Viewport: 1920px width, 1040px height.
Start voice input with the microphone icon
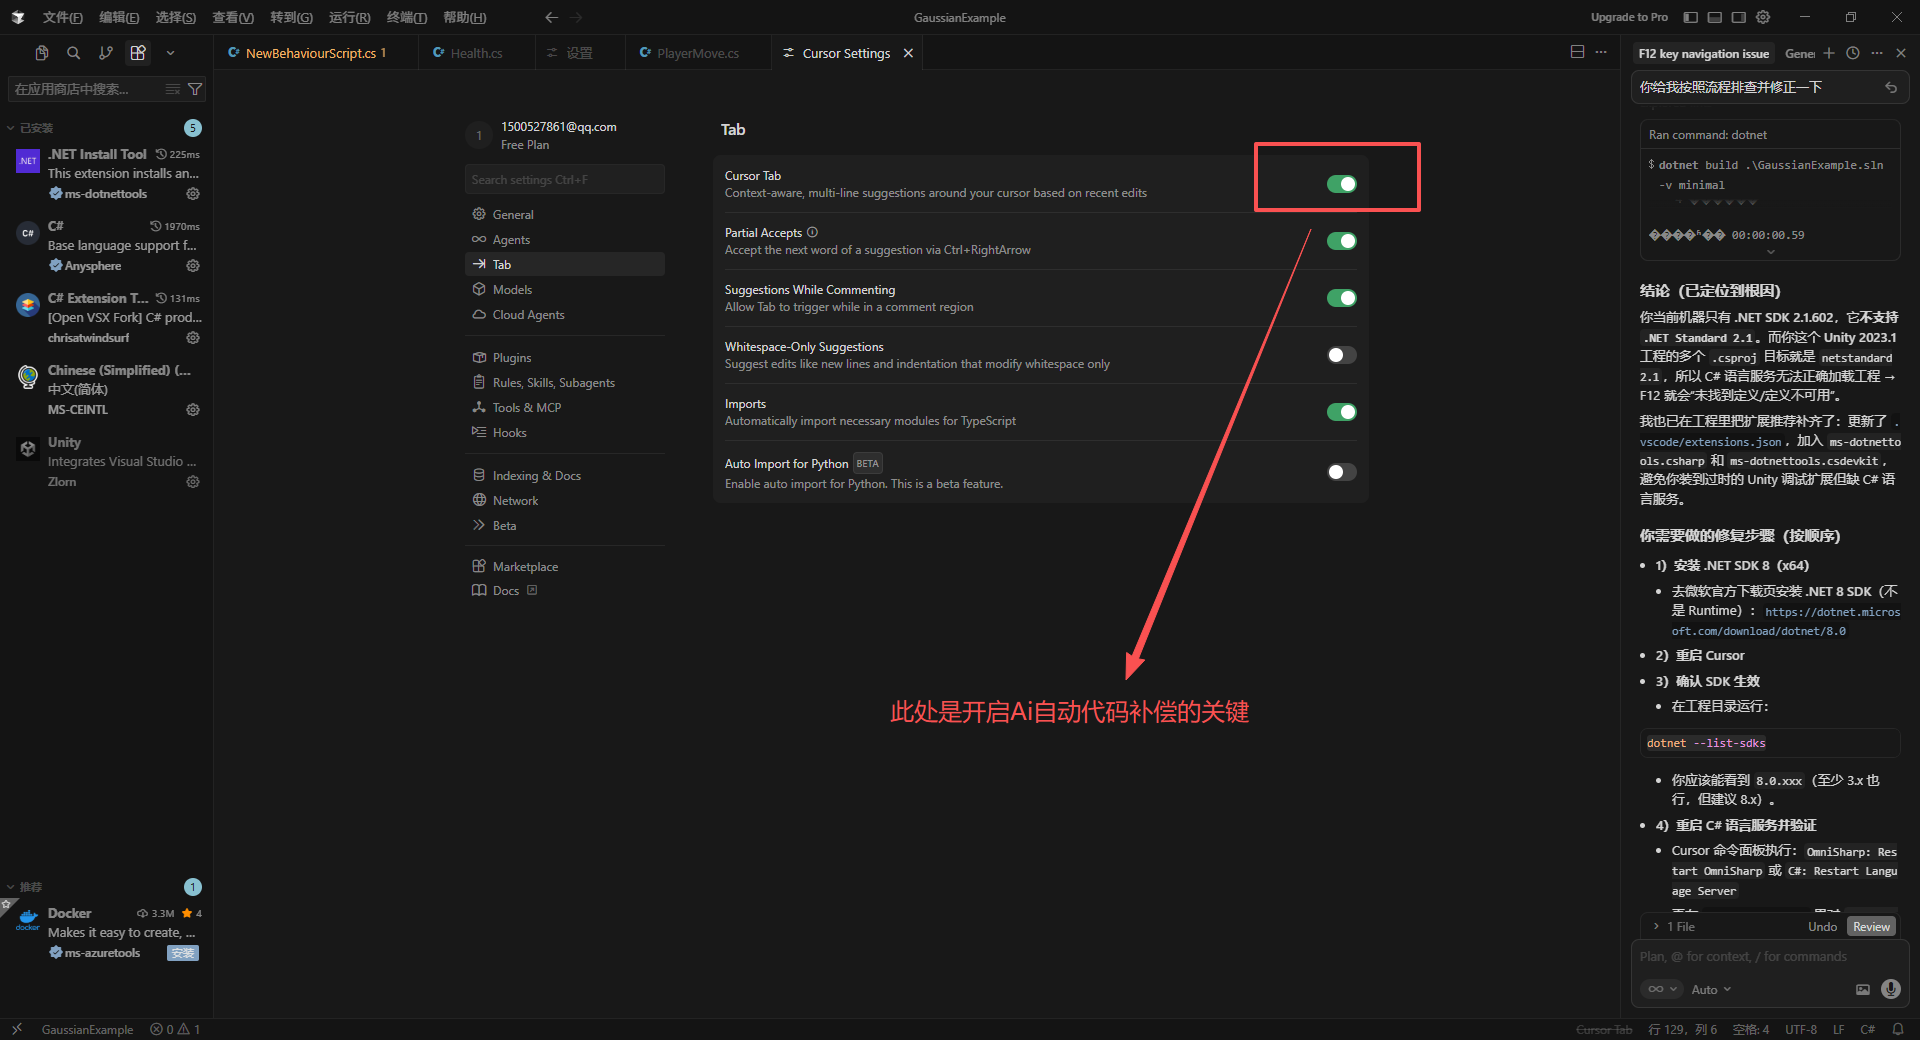(x=1890, y=989)
